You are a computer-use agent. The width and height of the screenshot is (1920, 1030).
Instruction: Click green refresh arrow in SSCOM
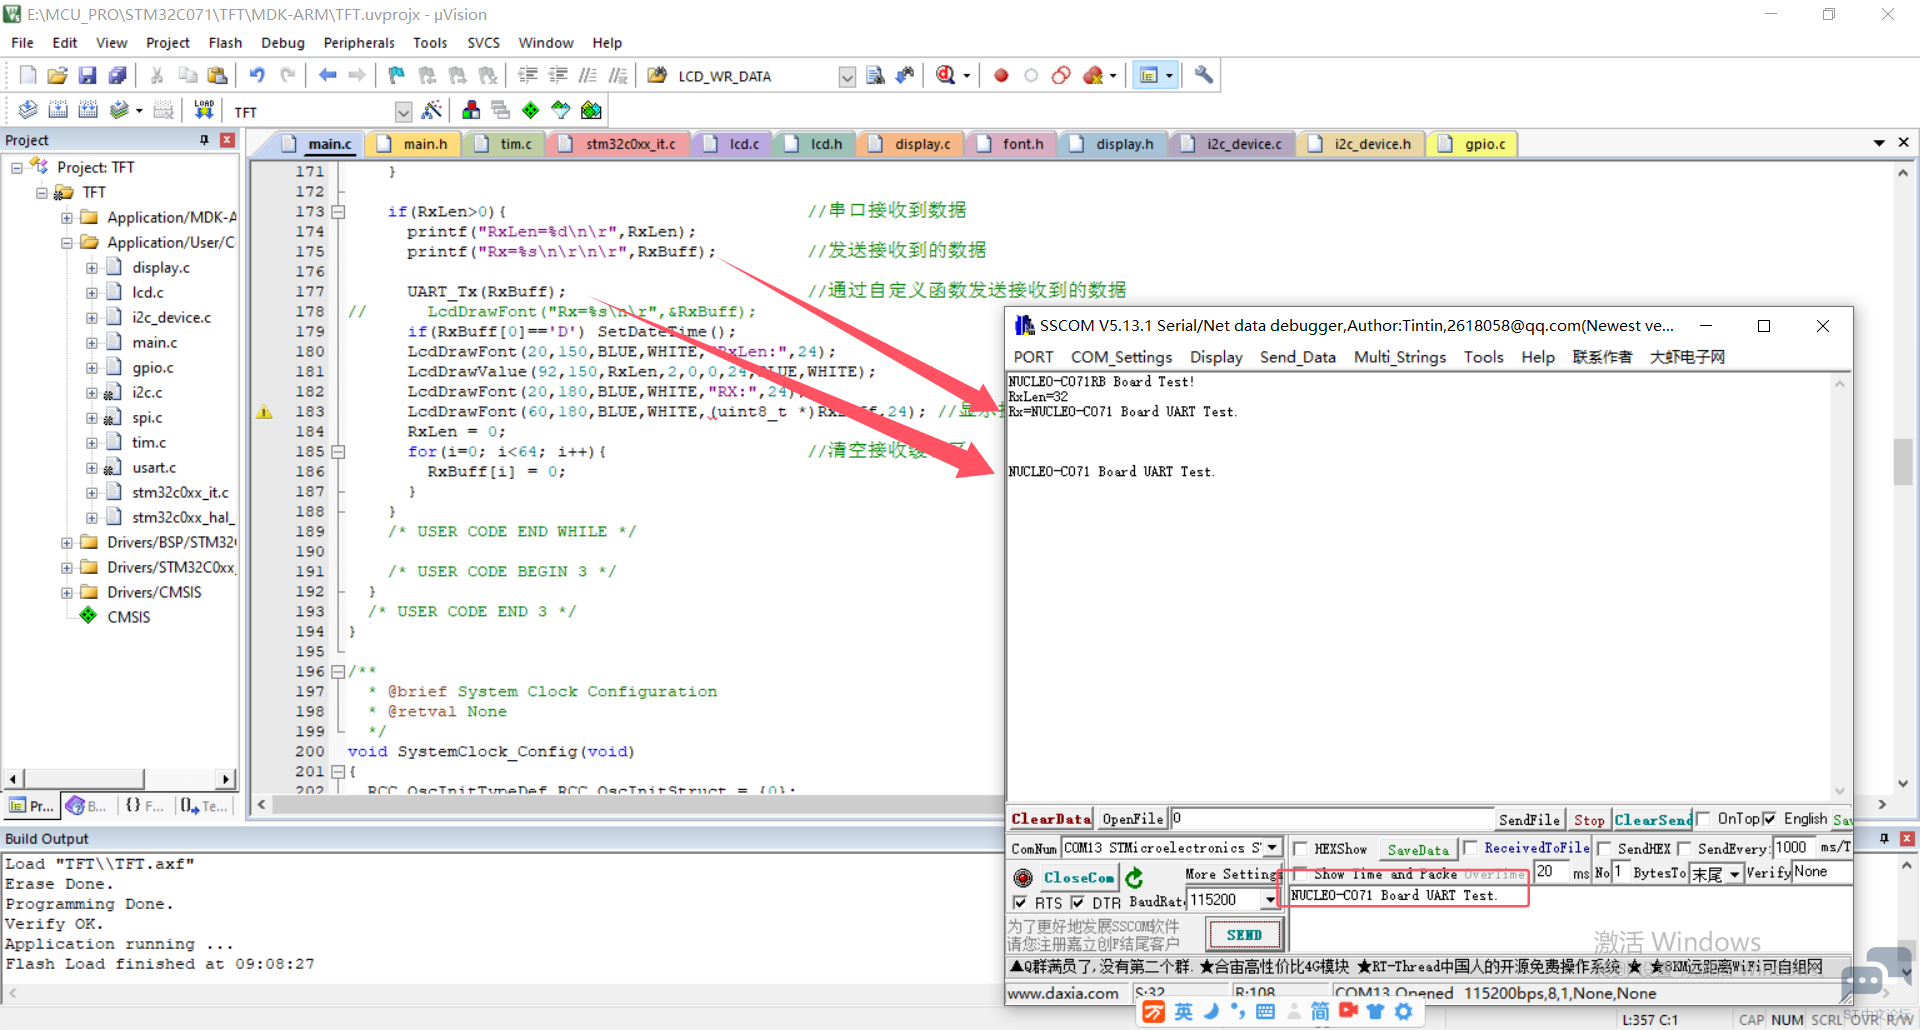click(1134, 878)
